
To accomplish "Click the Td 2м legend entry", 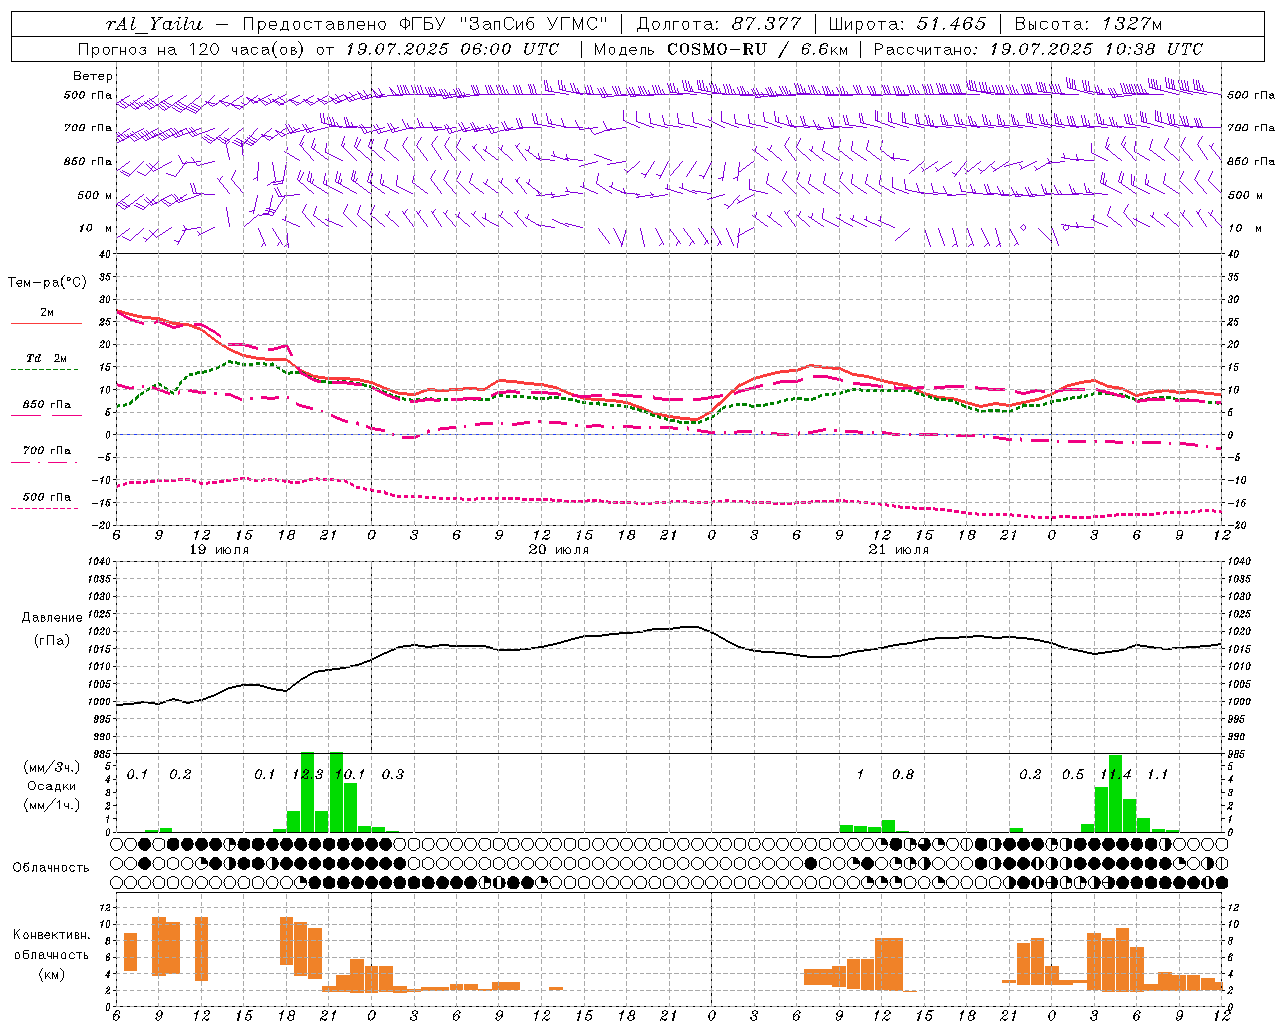I will pyautogui.click(x=47, y=358).
